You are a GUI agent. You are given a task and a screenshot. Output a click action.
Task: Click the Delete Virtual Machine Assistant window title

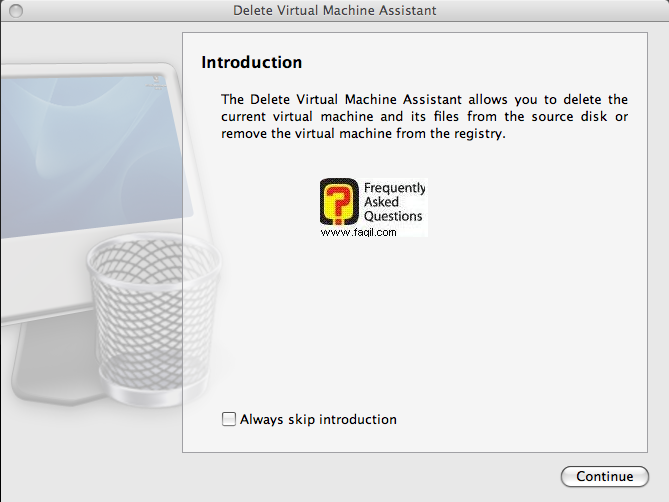(x=334, y=10)
